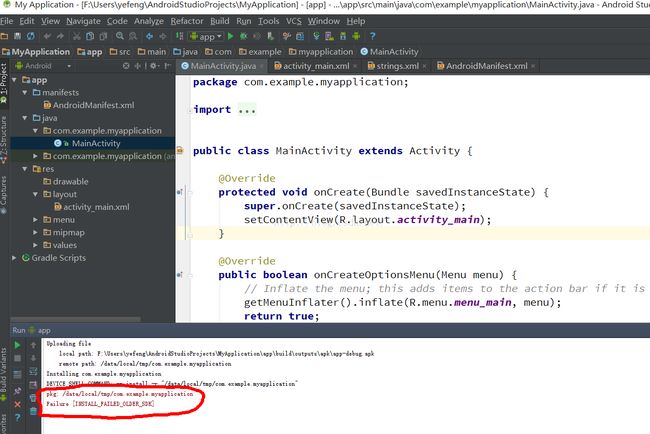This screenshot has height=434, width=650.
Task: Click the Paste icon in the toolbar
Action: (x=103, y=36)
